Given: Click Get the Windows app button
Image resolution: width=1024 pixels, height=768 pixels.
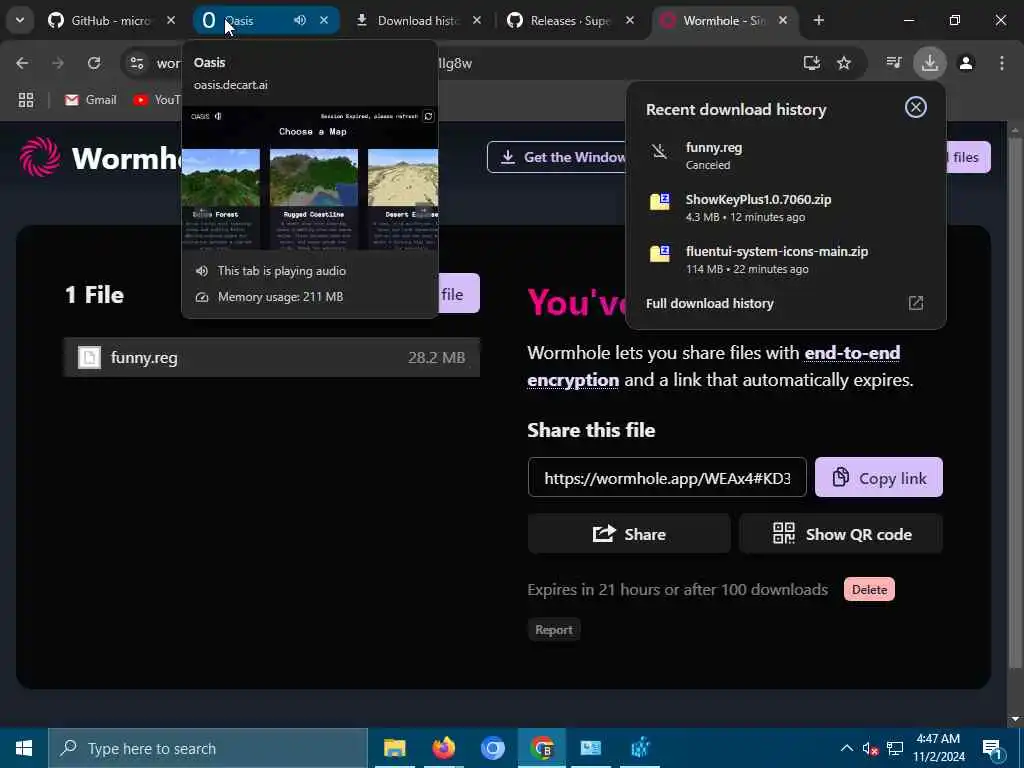Looking at the screenshot, I should click(x=556, y=157).
